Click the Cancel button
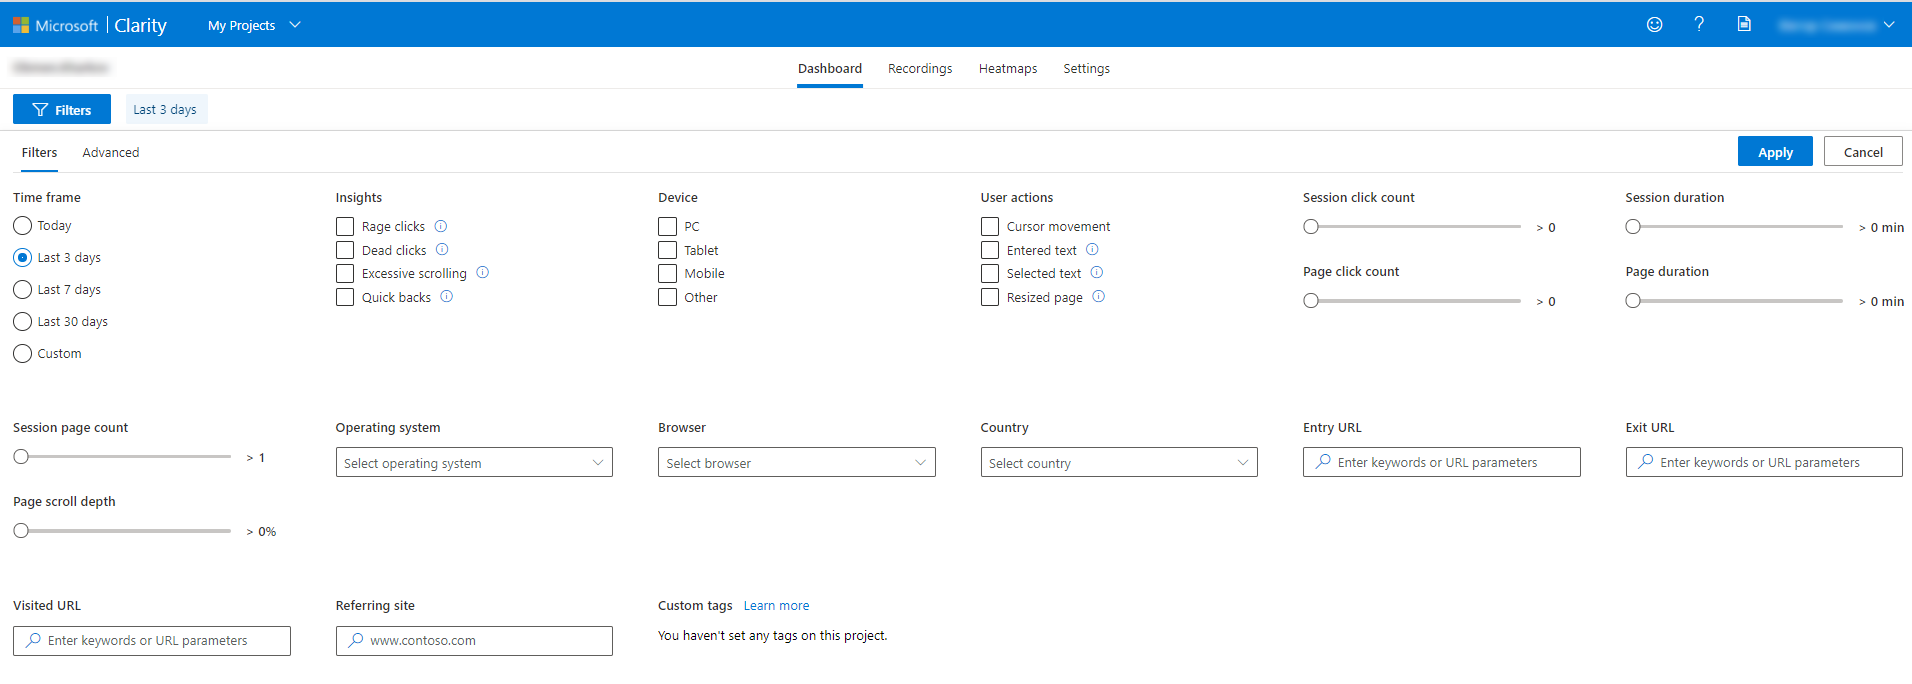Screen dimensions: 1912x684 (1863, 151)
